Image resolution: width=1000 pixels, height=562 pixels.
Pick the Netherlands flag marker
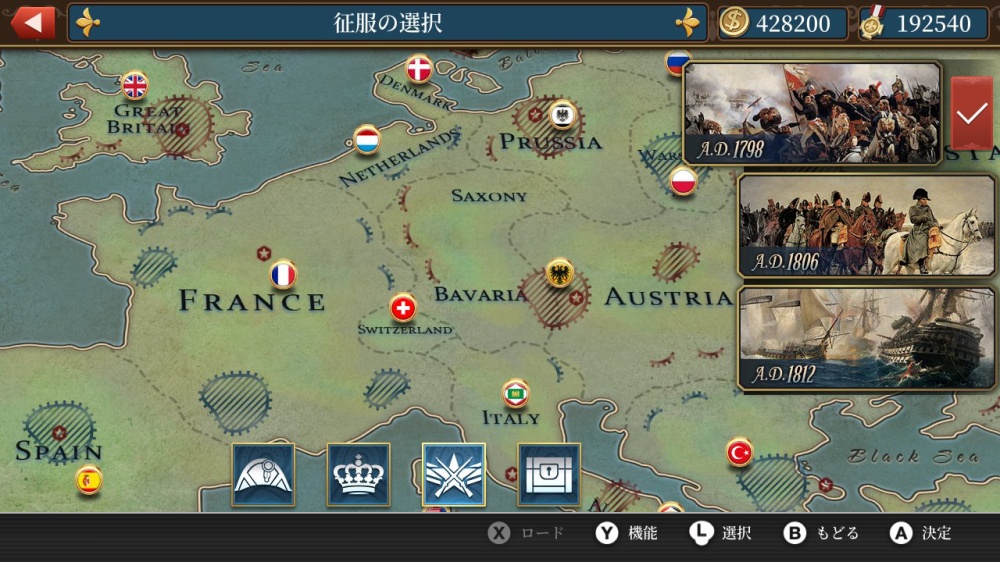(x=367, y=140)
